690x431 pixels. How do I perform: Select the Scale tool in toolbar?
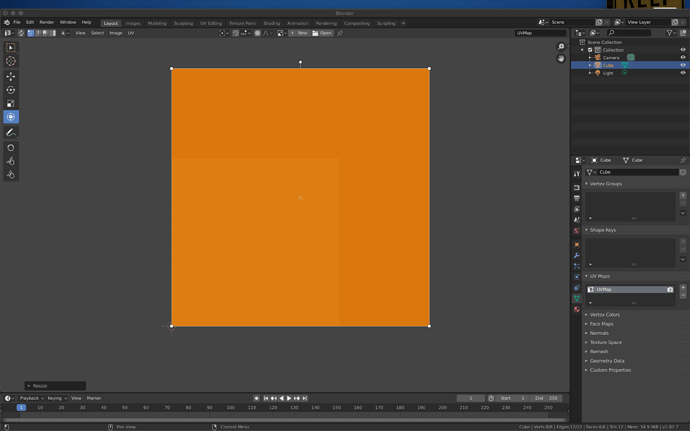(11, 103)
